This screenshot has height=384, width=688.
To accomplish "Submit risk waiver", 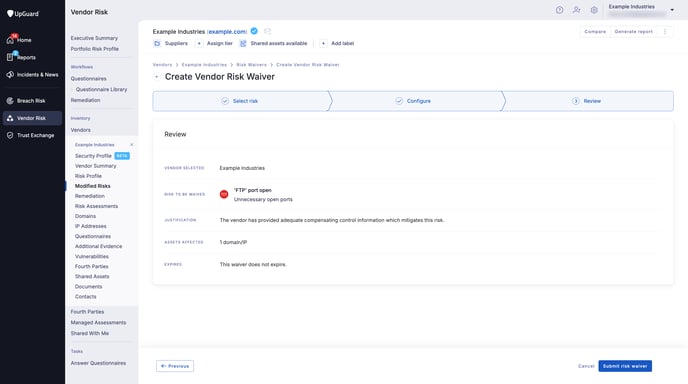I will [625, 366].
